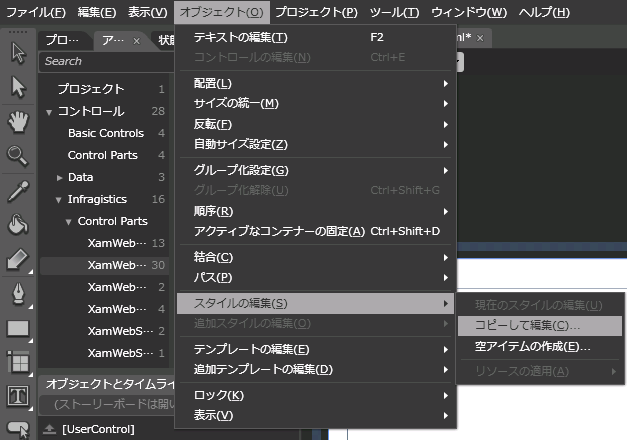Click テキストの編集(T) menu item
This screenshot has height=440, width=627.
click(240, 37)
